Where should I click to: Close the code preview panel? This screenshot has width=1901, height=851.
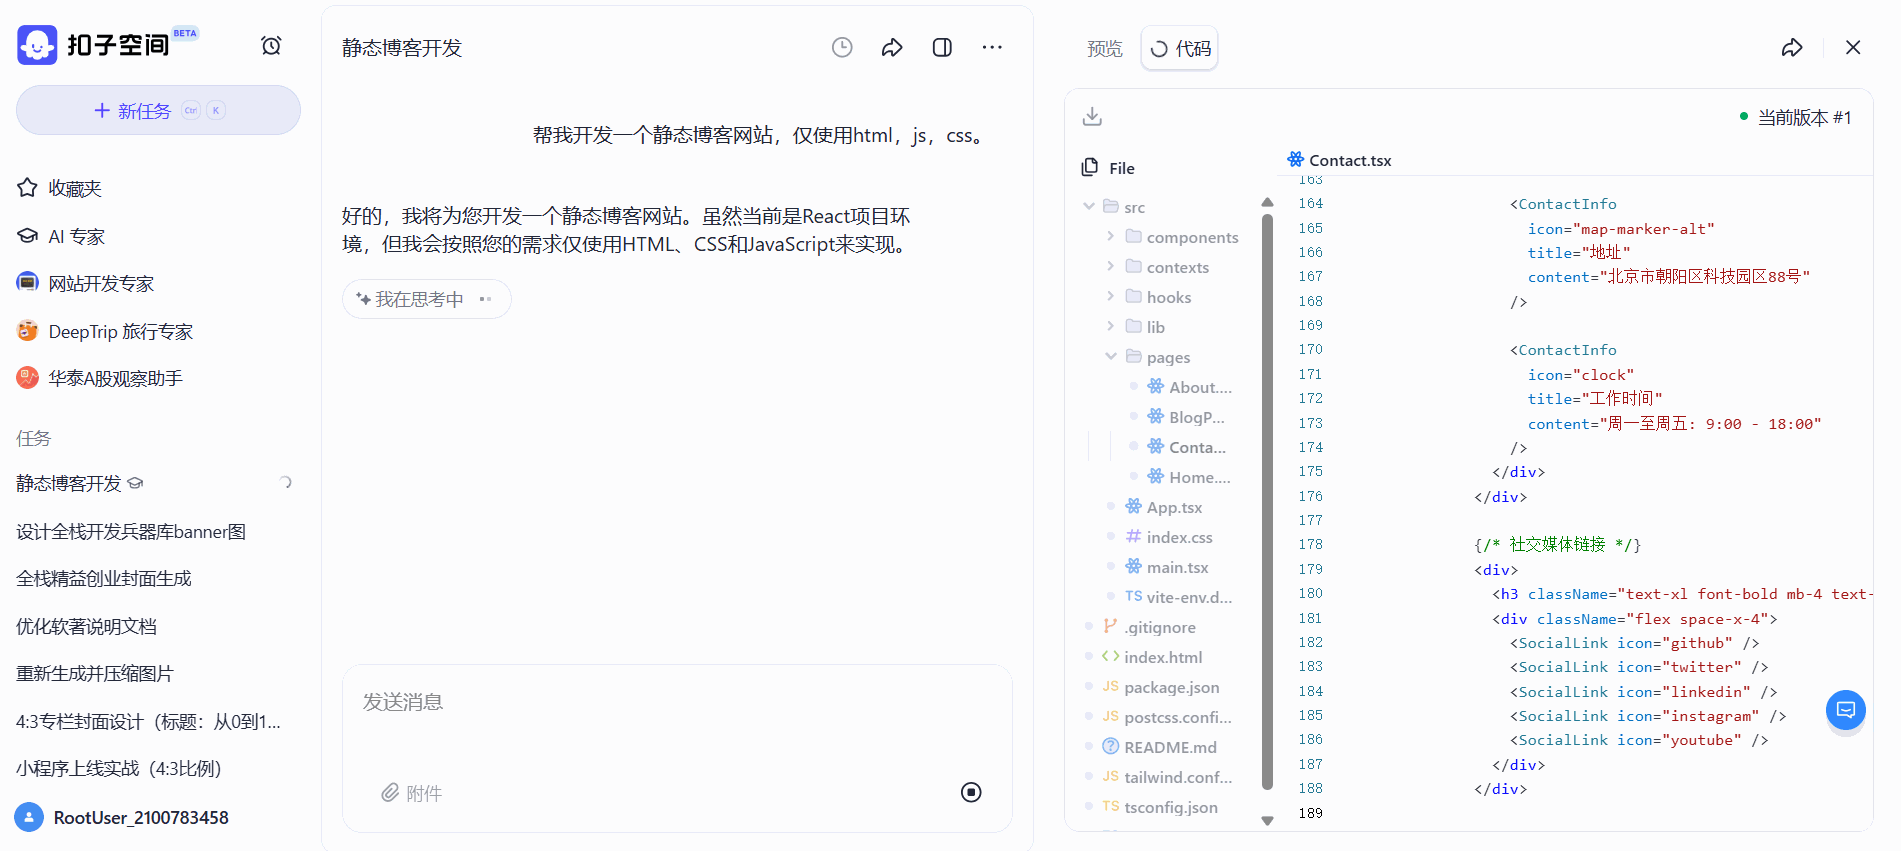tap(1853, 47)
